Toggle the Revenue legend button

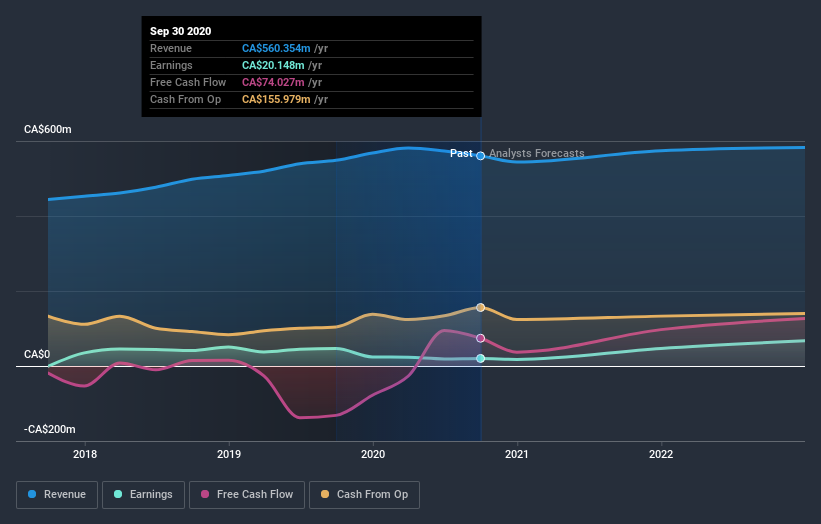pyautogui.click(x=57, y=495)
